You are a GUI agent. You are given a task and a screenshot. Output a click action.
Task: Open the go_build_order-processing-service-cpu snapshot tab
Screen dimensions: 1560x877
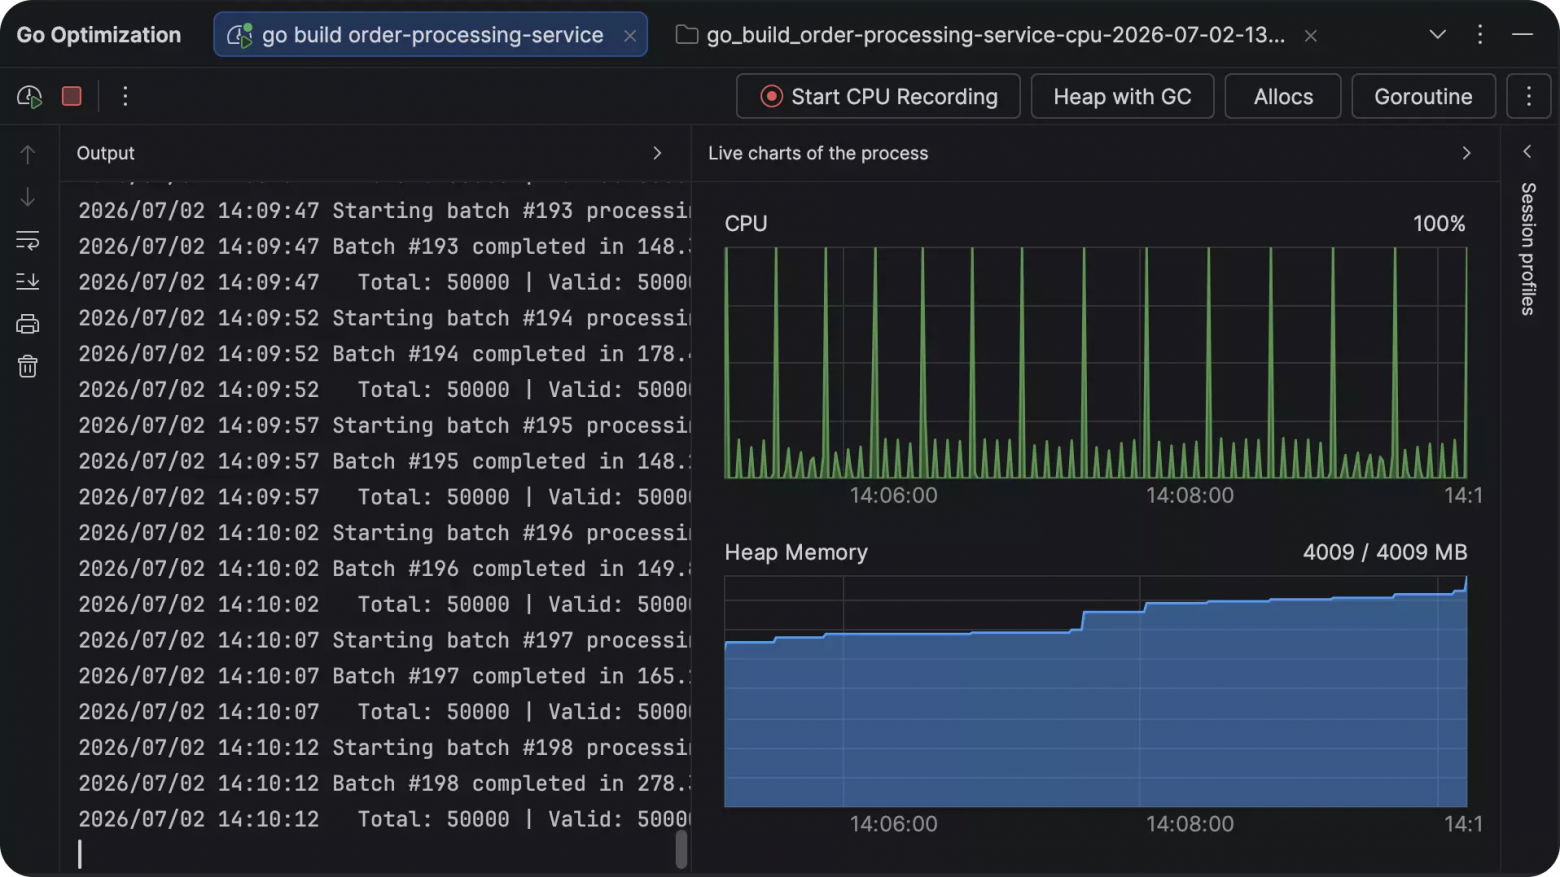995,35
